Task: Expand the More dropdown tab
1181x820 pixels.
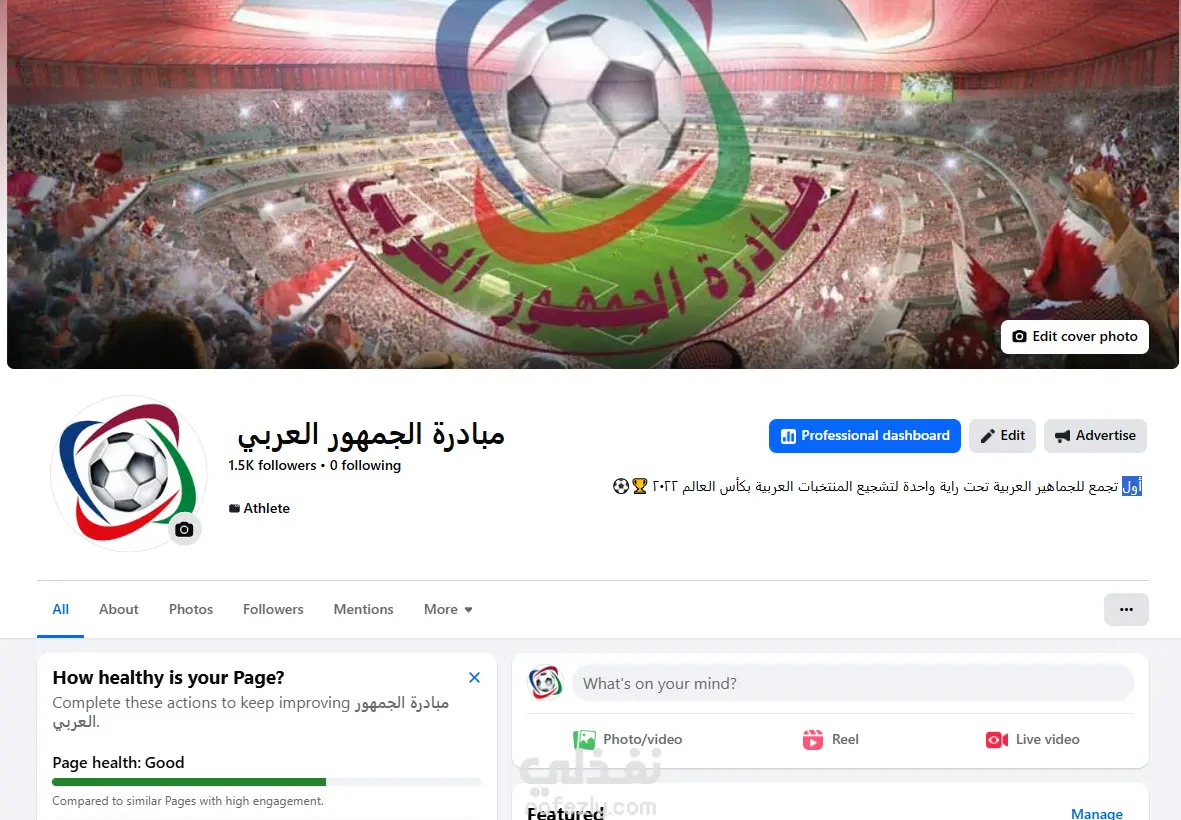Action: point(448,609)
